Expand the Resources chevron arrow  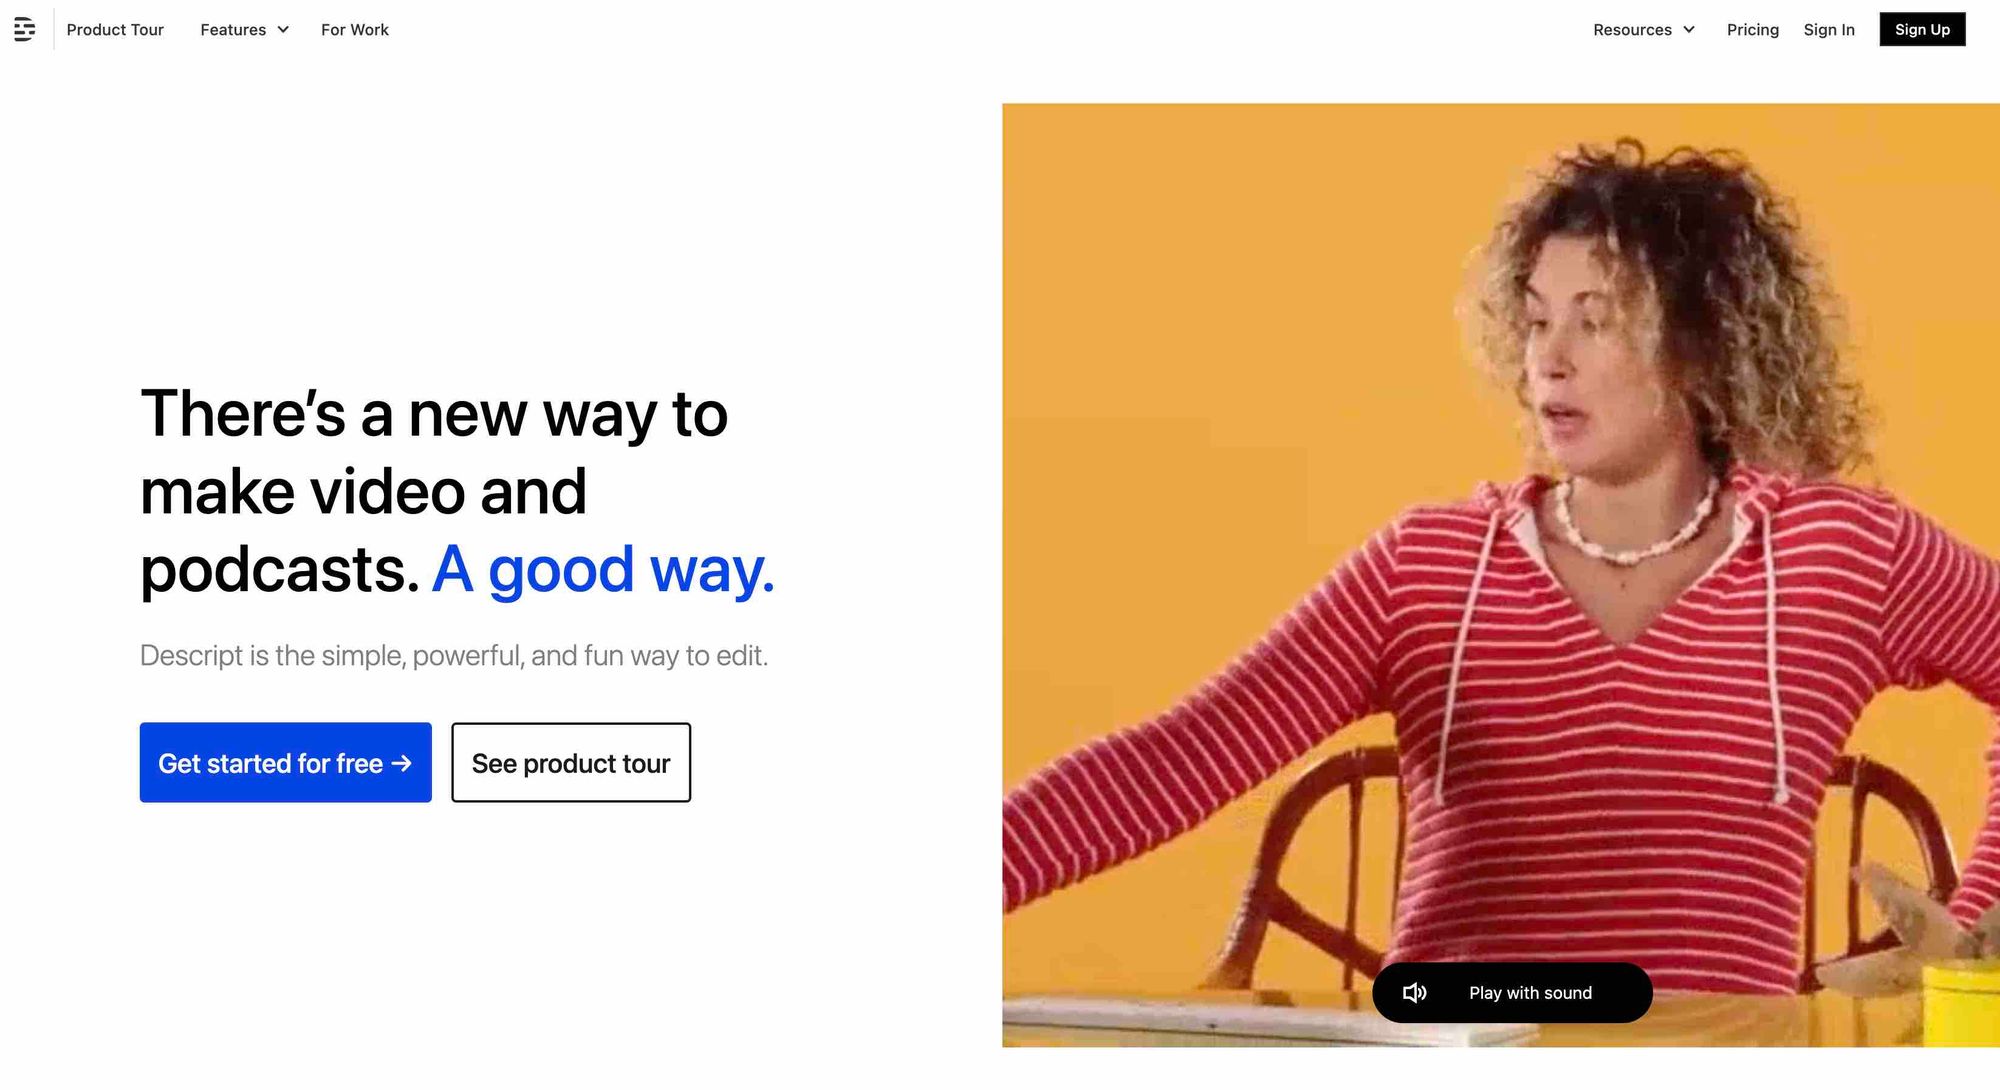pyautogui.click(x=1689, y=30)
